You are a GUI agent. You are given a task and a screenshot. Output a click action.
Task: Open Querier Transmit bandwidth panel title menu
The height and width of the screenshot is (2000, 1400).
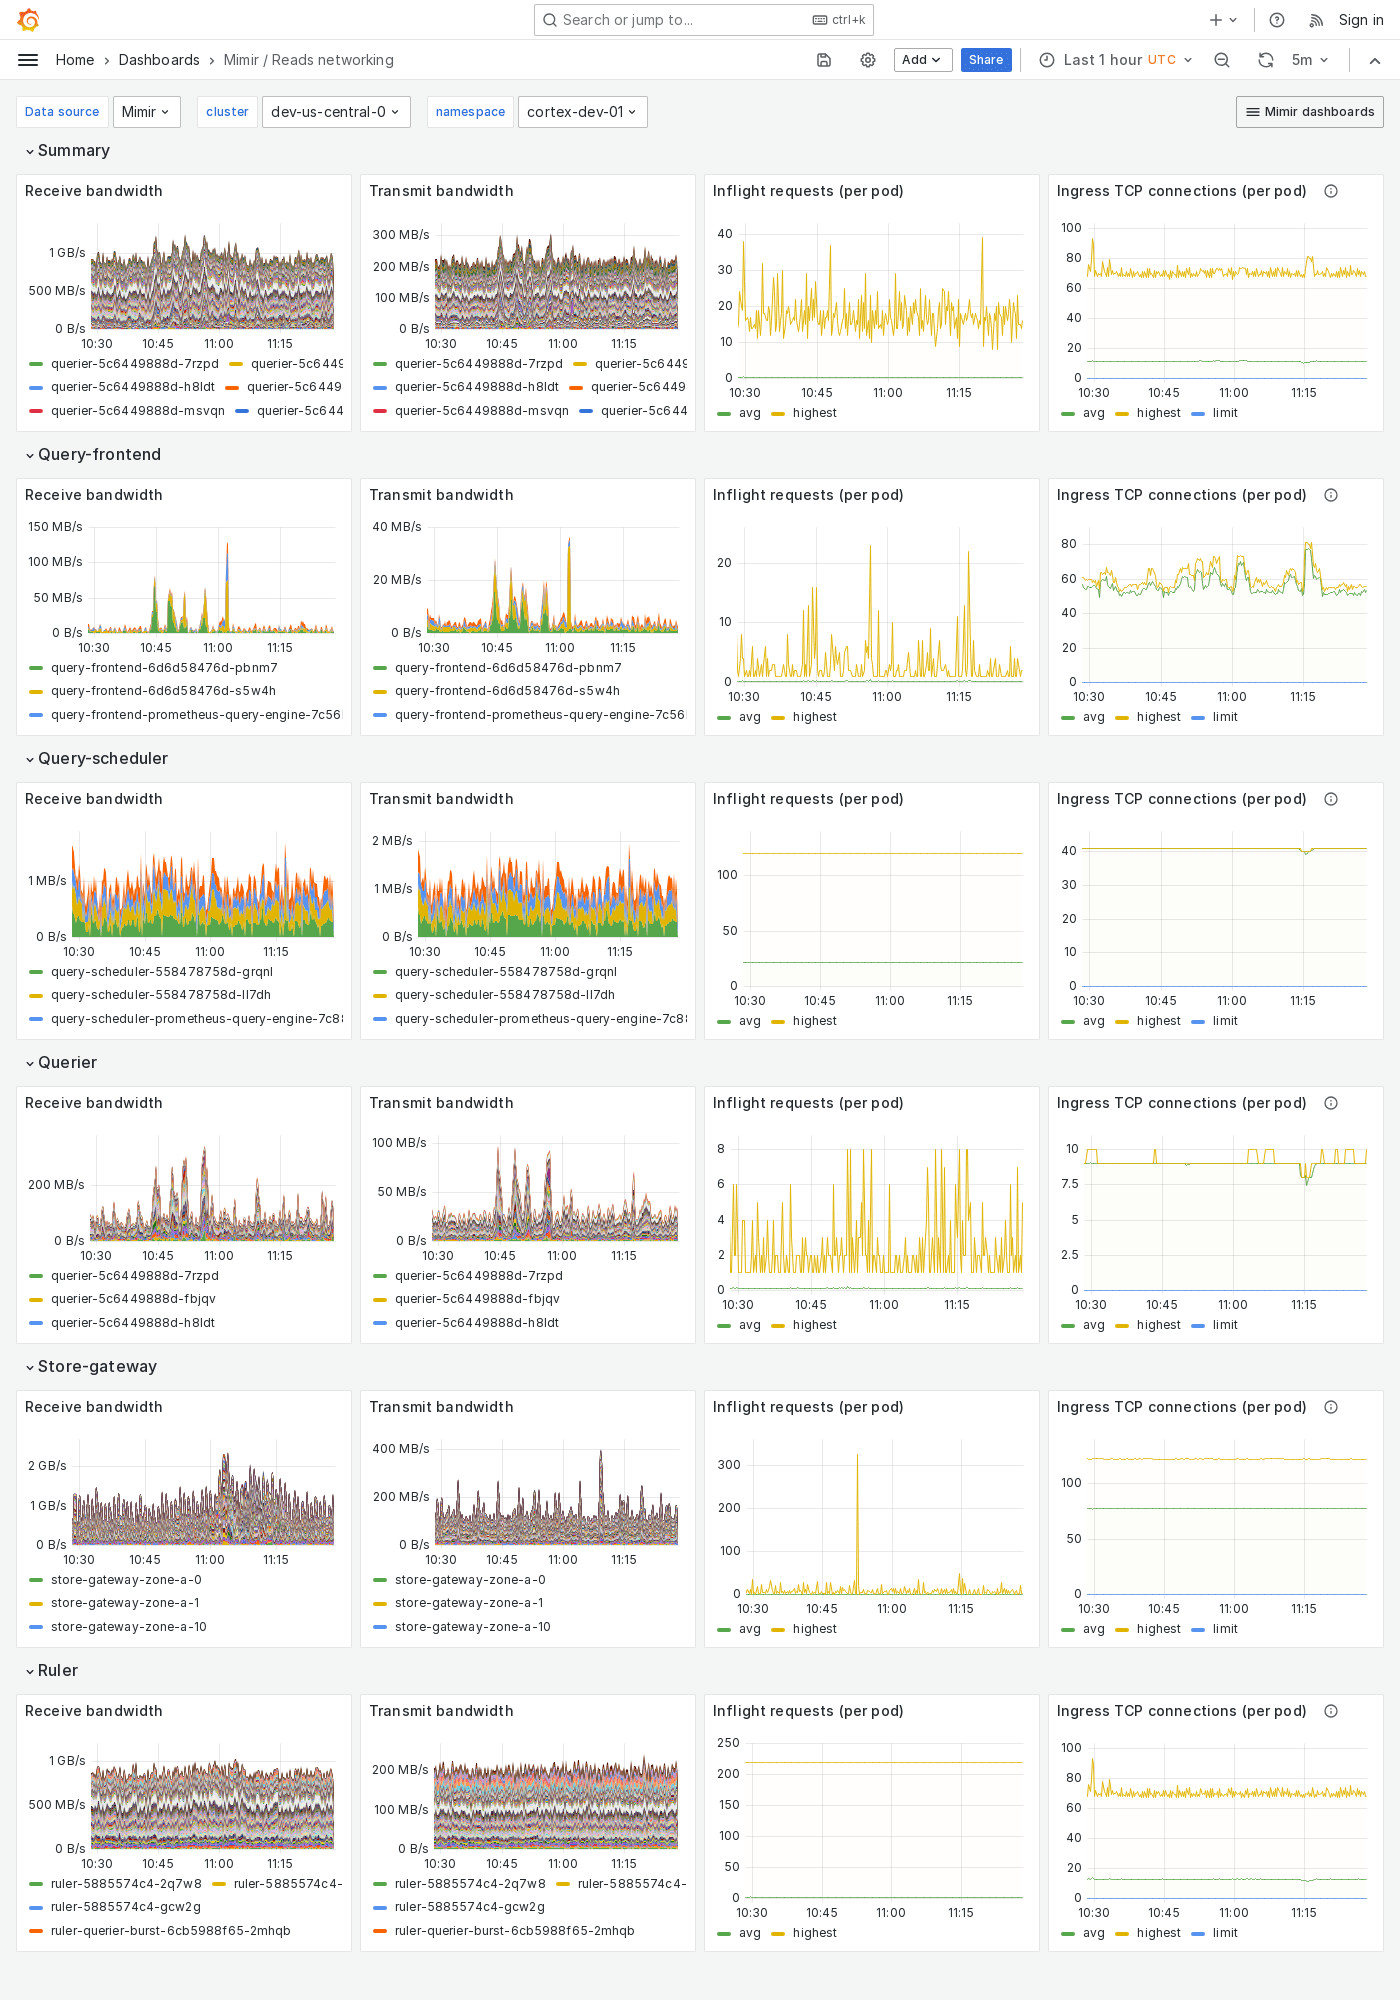[441, 1103]
